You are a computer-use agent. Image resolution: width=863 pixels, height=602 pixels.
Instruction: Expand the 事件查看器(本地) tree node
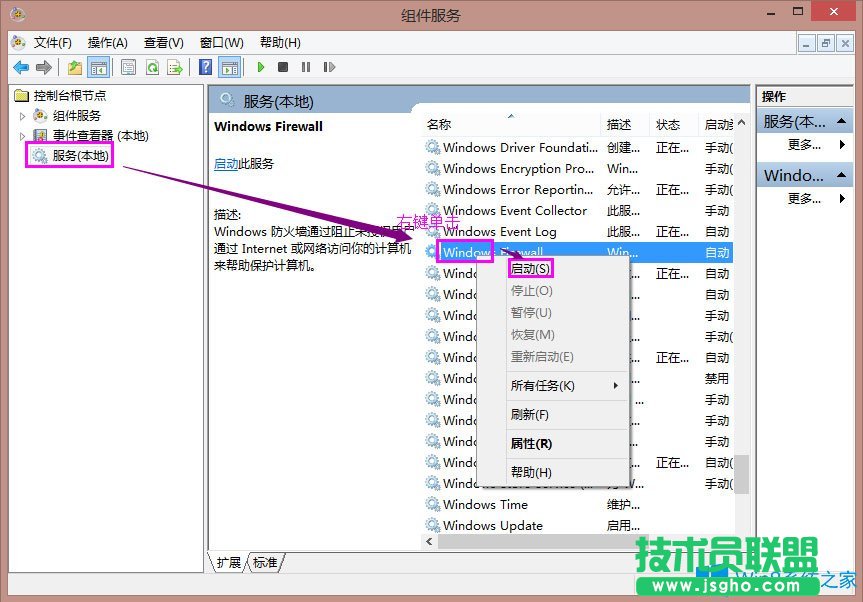pos(22,135)
